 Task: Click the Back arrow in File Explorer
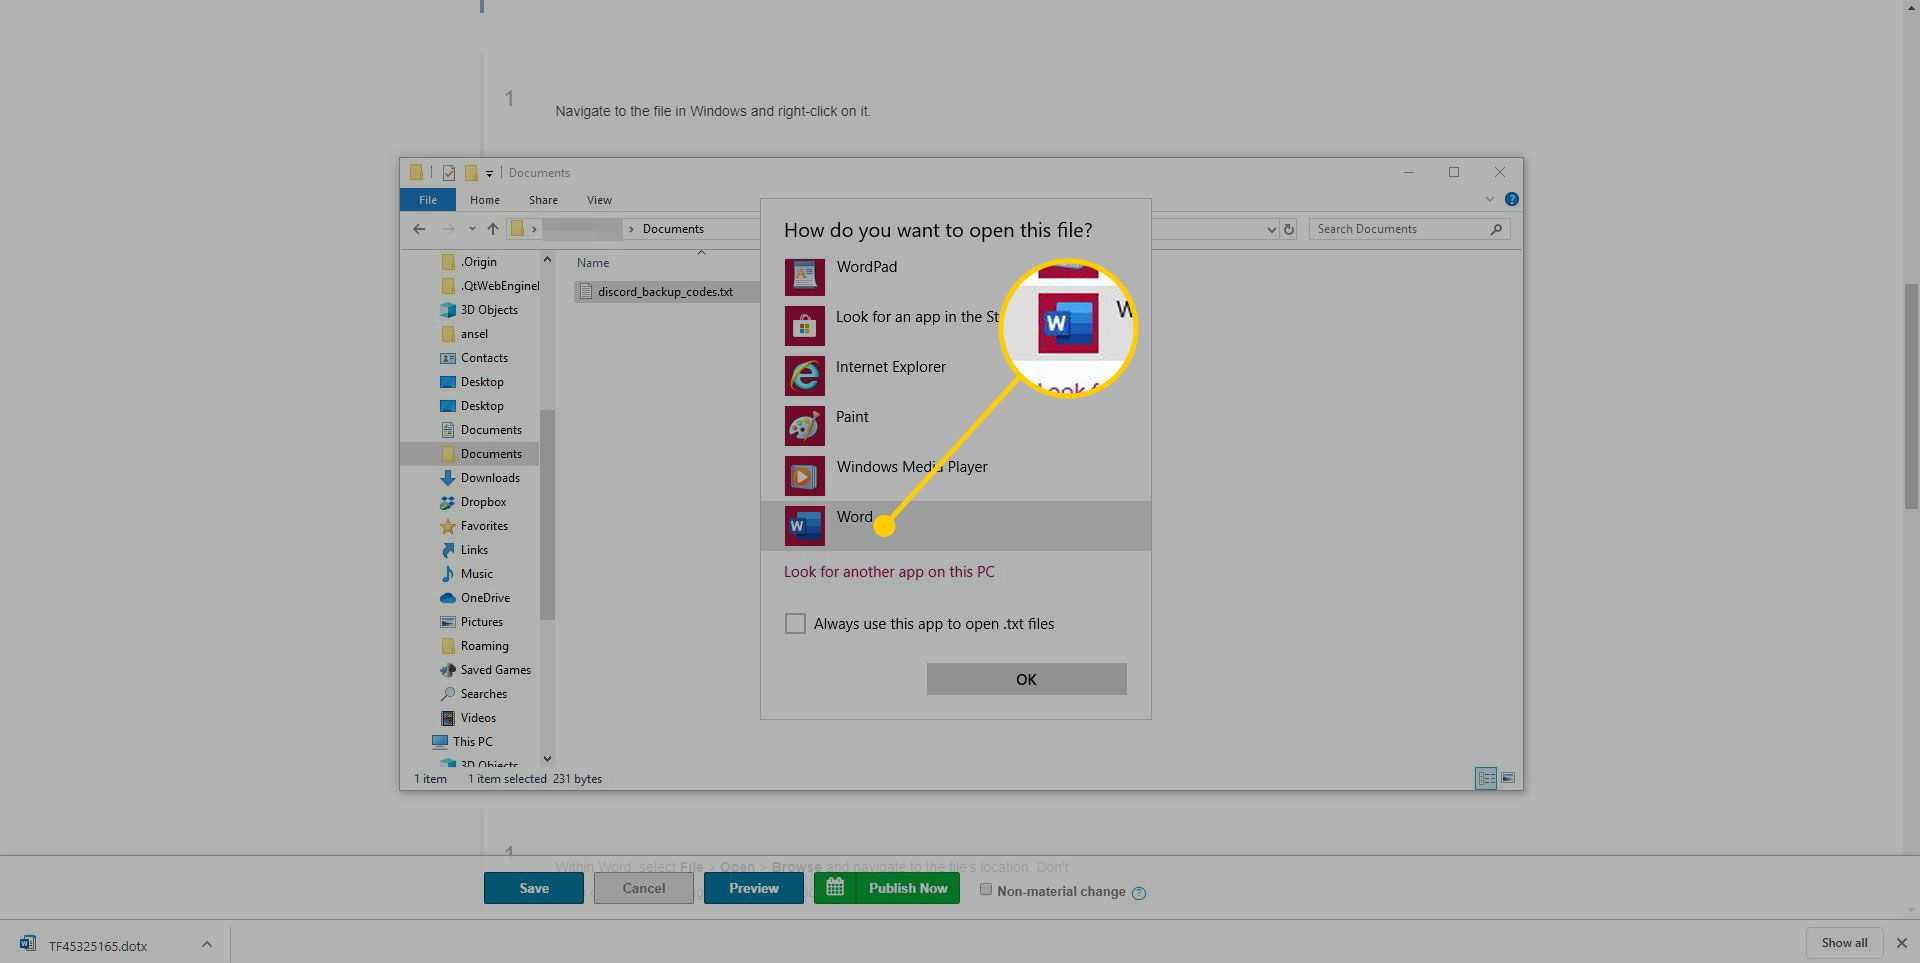point(419,229)
